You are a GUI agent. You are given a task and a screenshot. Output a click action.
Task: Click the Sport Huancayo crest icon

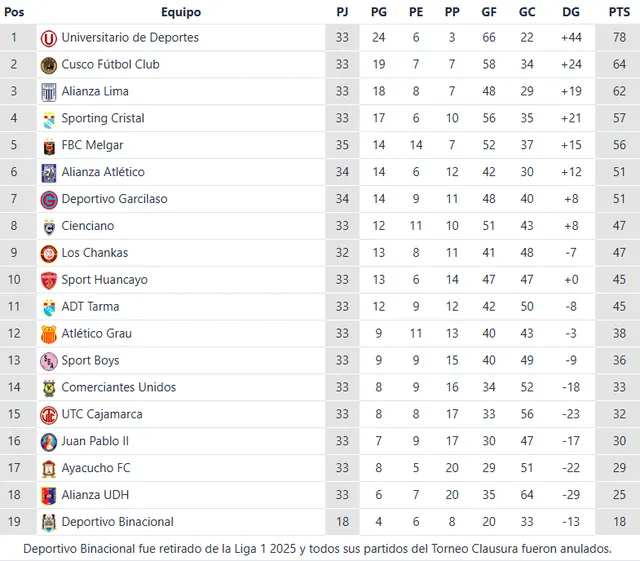click(48, 280)
